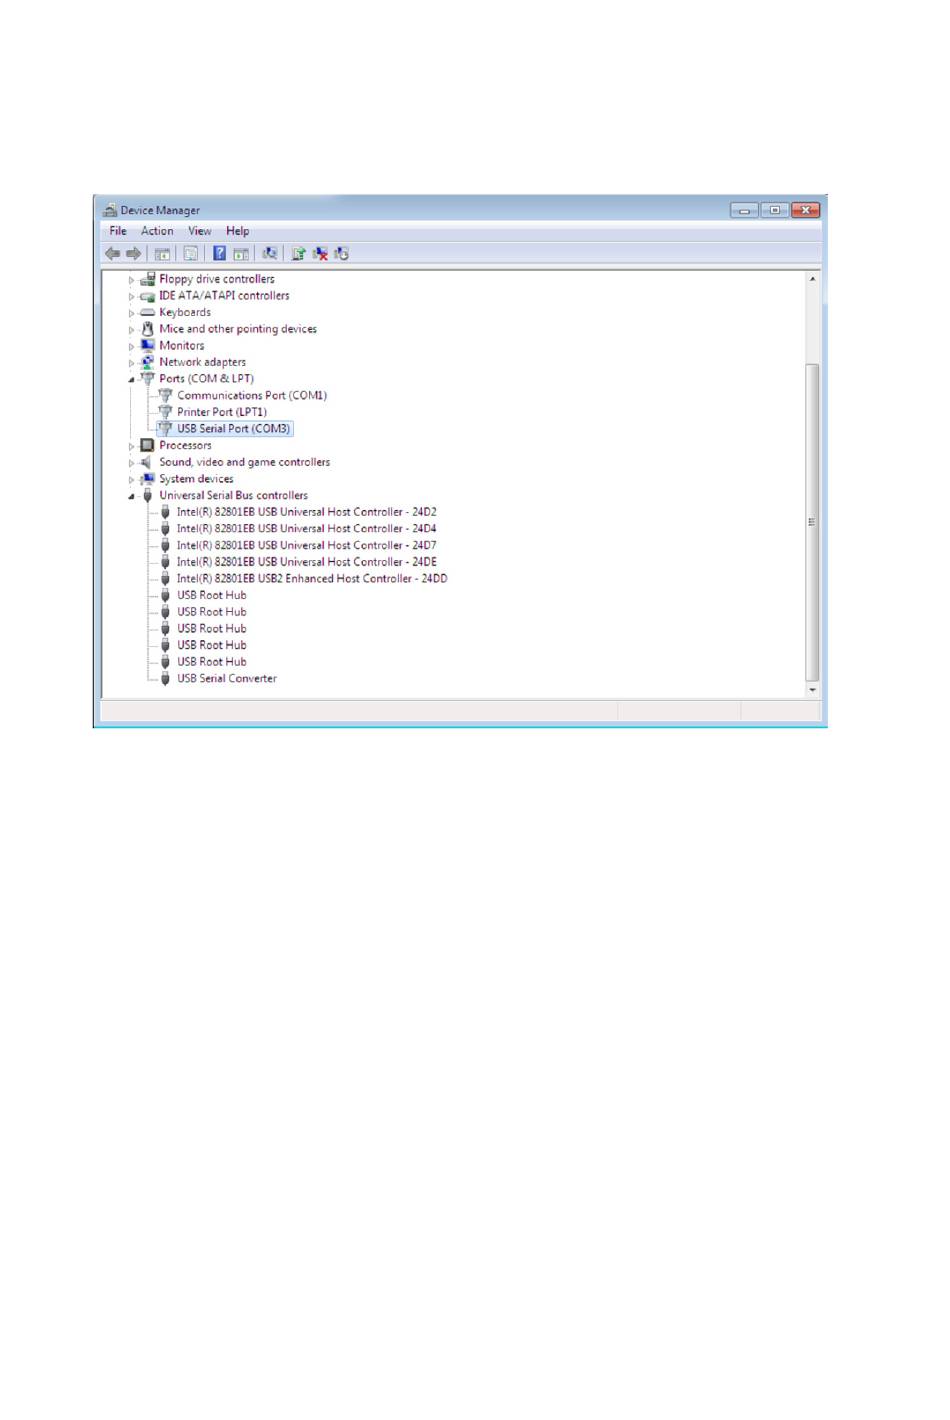Click the Processors category icon

coord(148,446)
